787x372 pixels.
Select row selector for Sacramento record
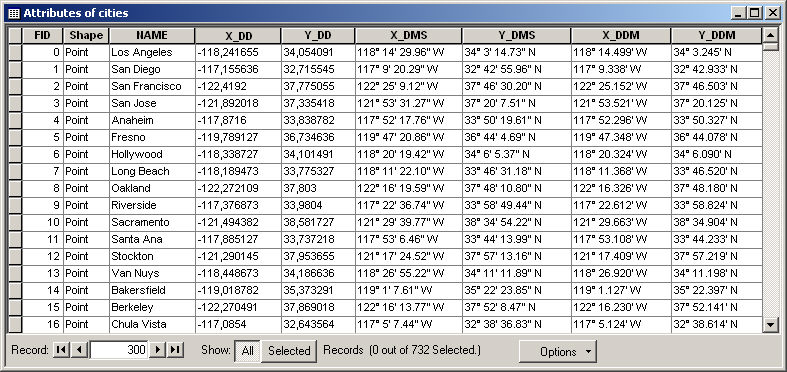pos(15,222)
